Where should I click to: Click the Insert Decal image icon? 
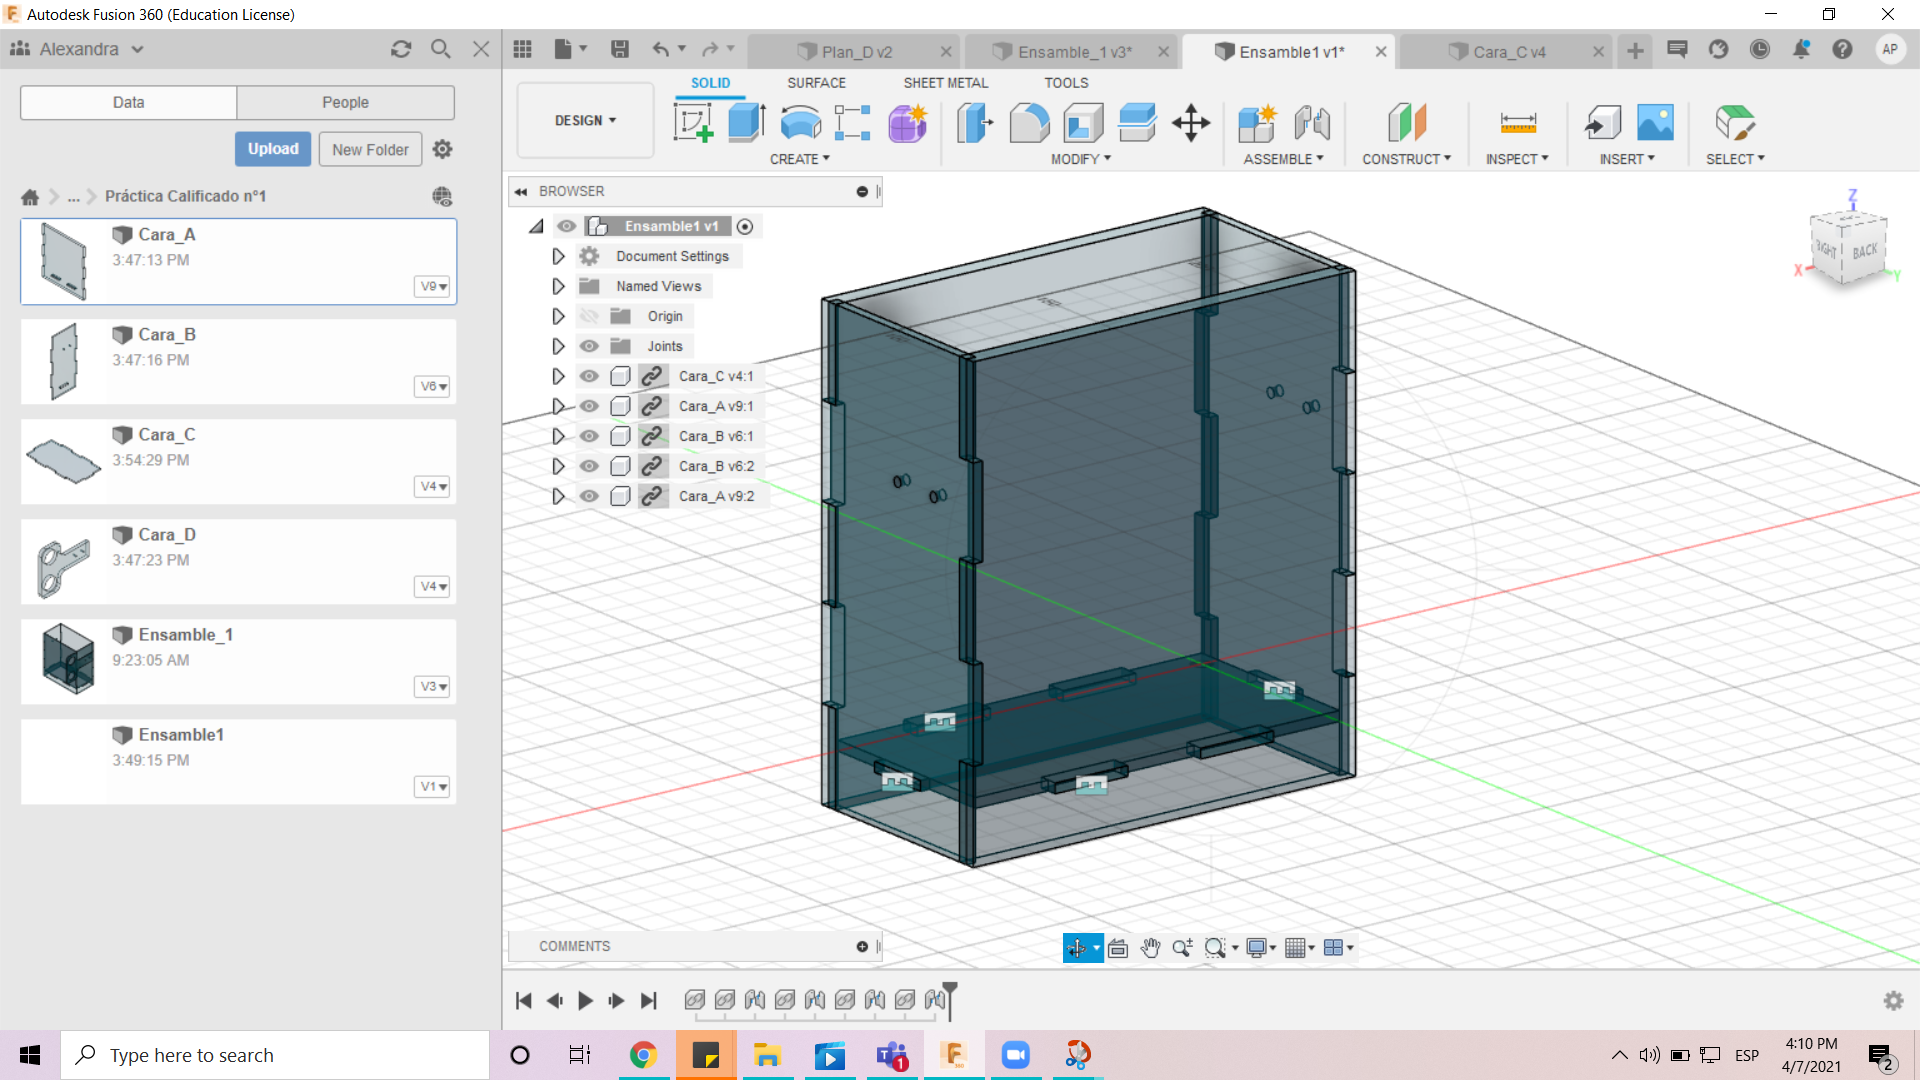[x=1655, y=123]
